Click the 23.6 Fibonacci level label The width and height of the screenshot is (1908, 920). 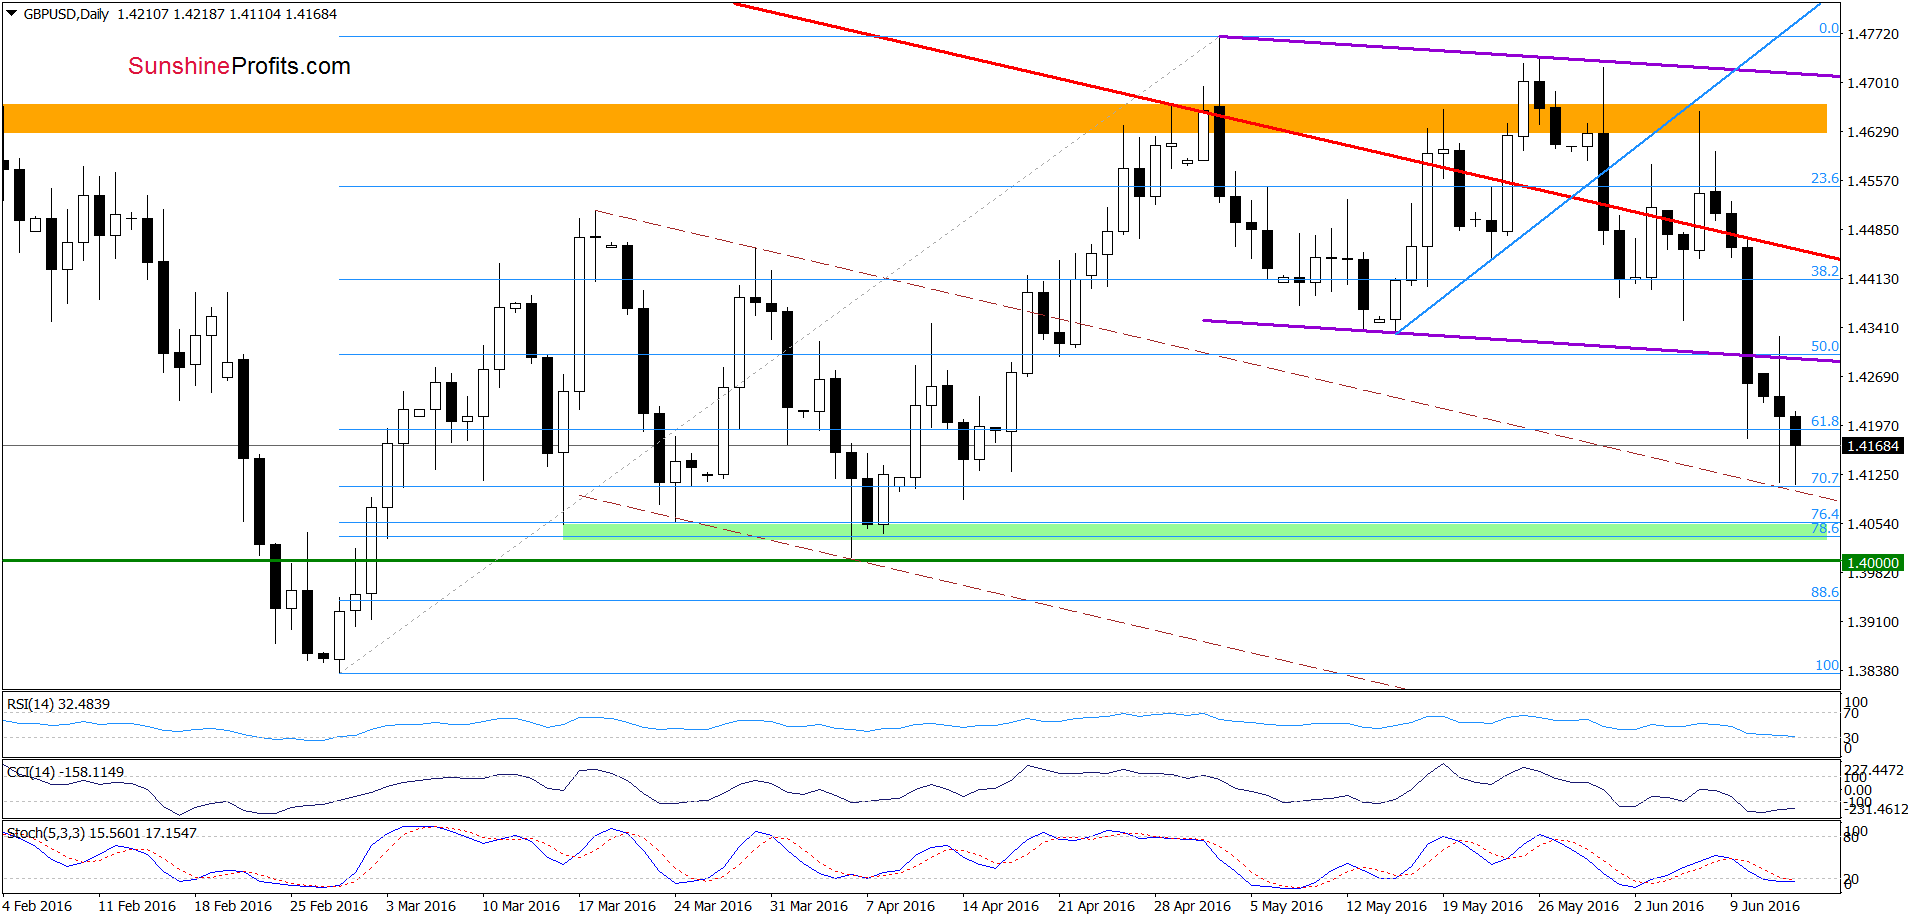point(1824,178)
